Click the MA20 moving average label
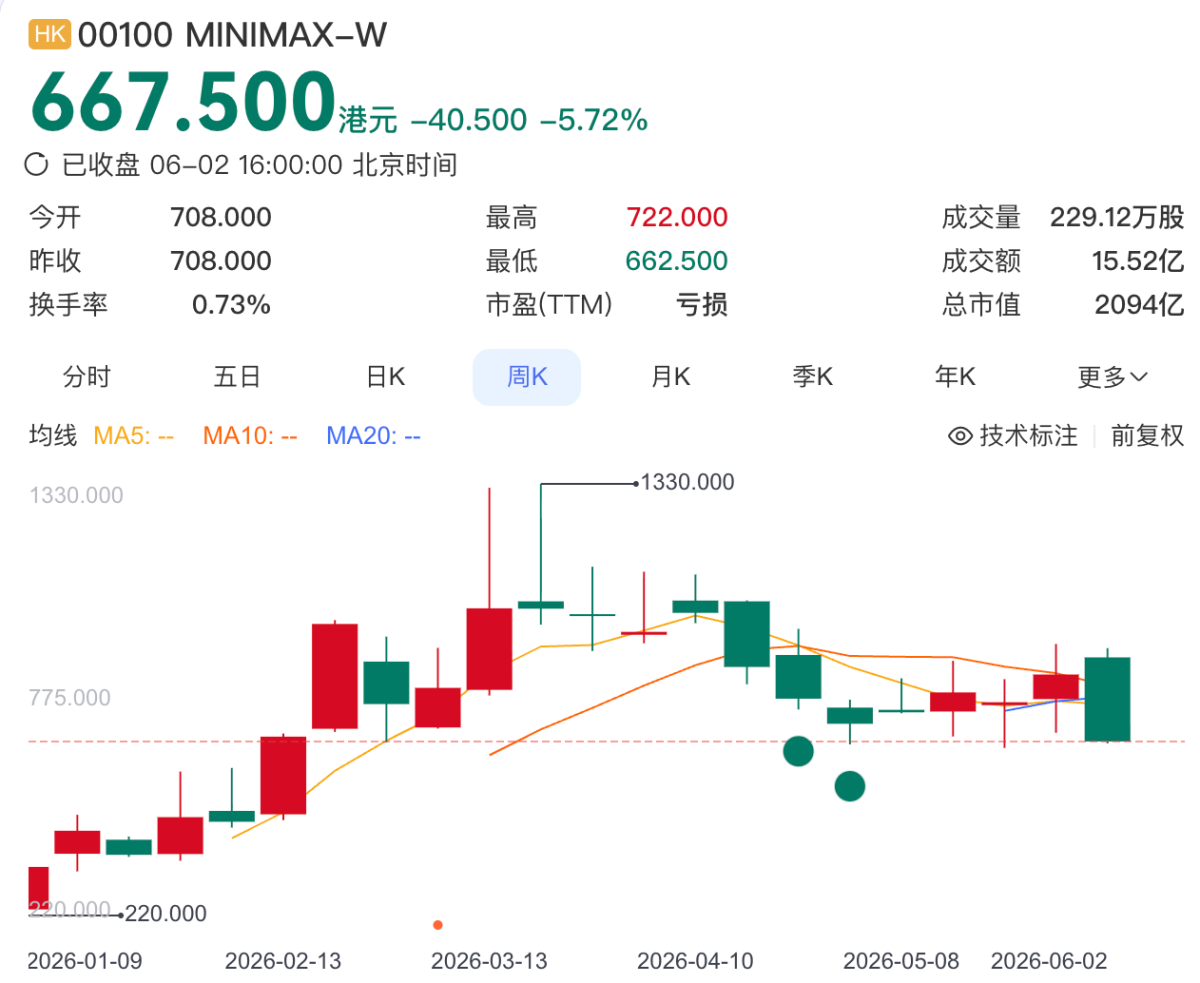The width and height of the screenshot is (1200, 983). [374, 436]
